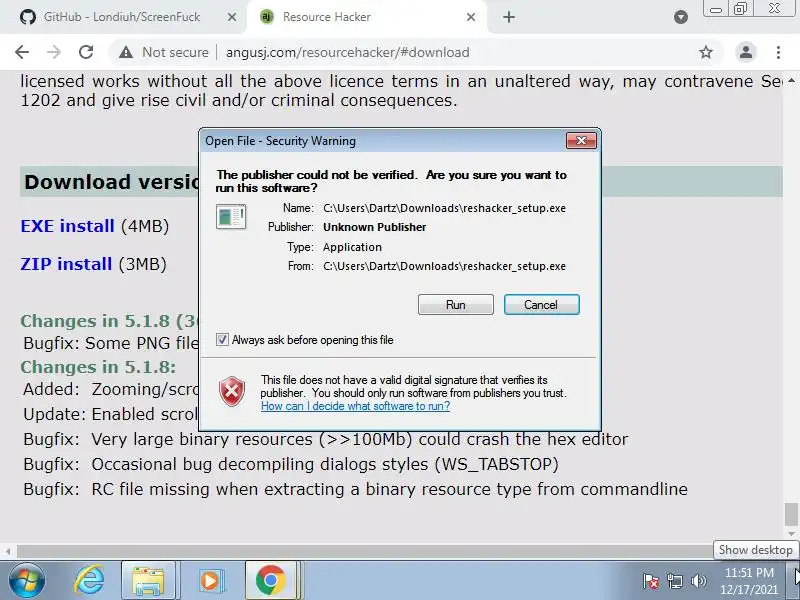Click the taskbar clock showing 11:51 PM

(x=749, y=581)
